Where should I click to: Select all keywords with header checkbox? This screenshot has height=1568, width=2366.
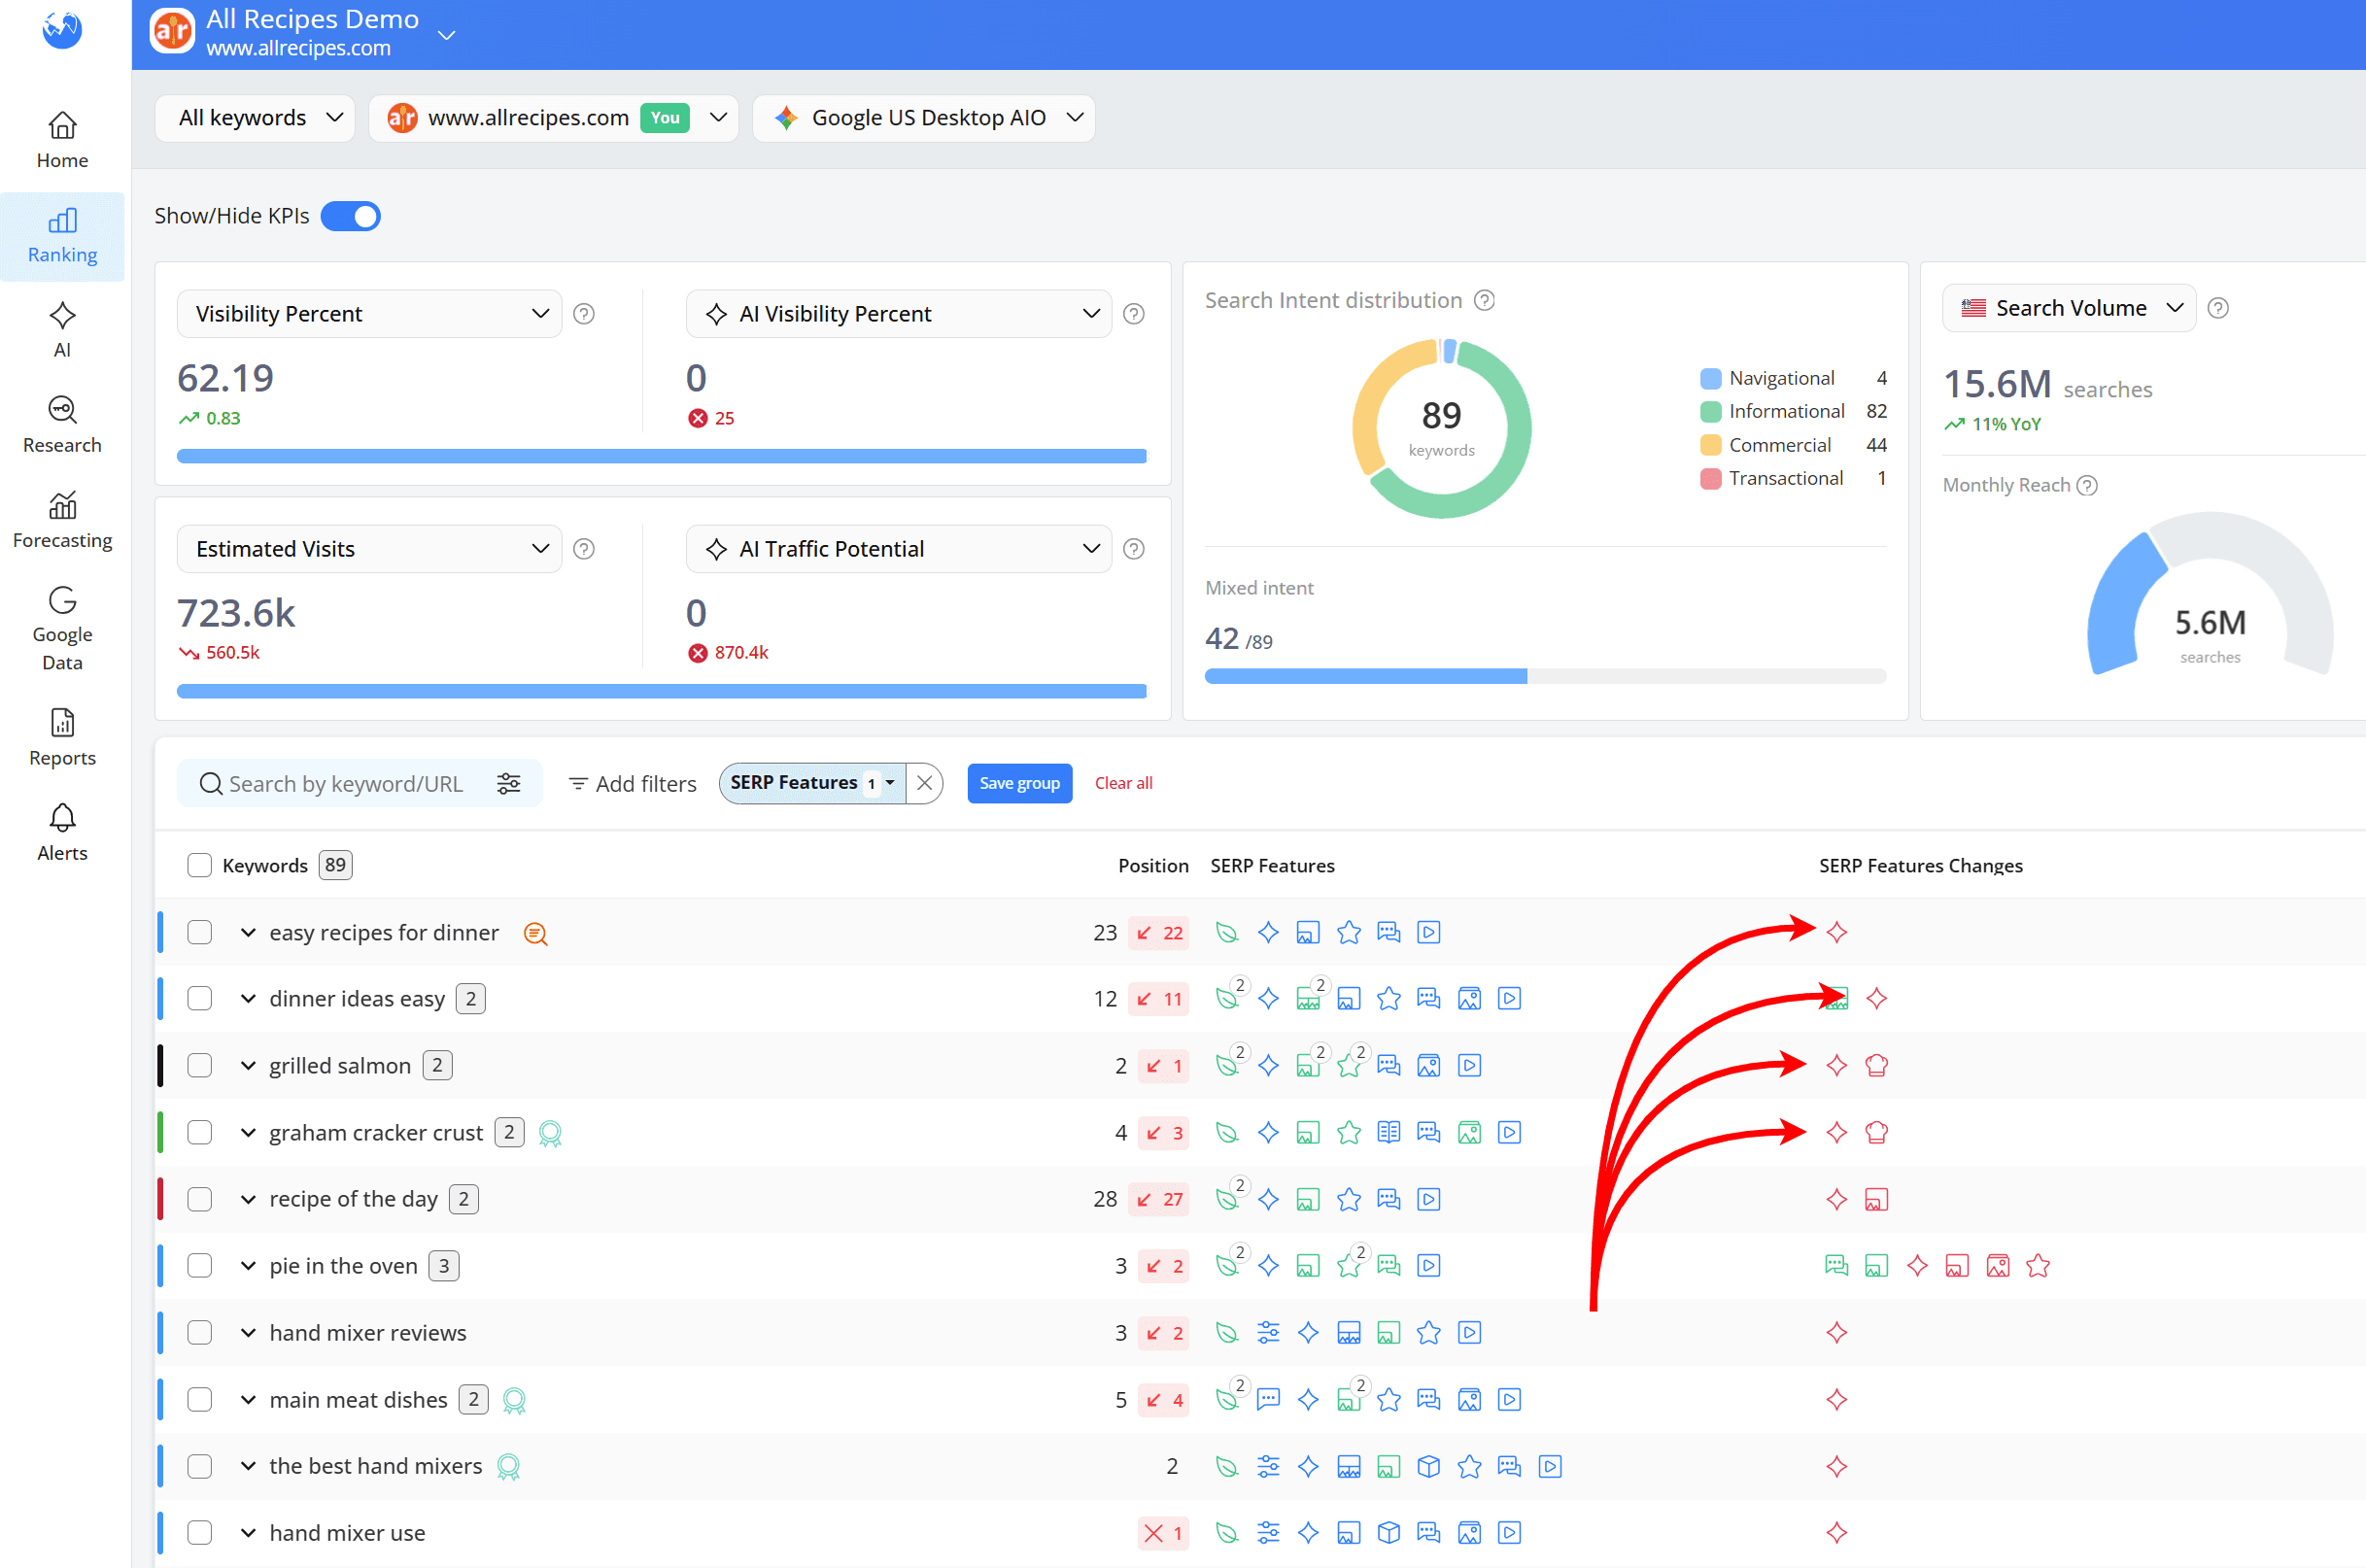pos(200,865)
